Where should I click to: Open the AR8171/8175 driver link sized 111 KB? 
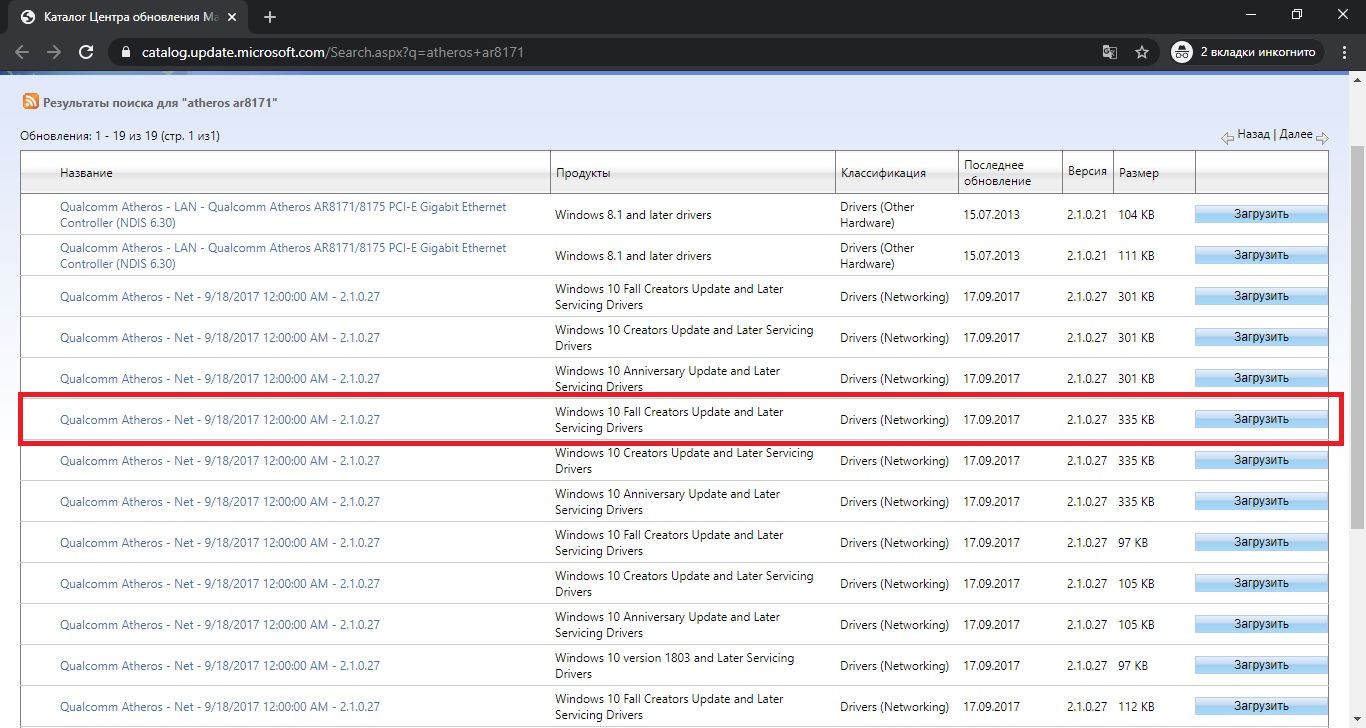click(x=283, y=256)
